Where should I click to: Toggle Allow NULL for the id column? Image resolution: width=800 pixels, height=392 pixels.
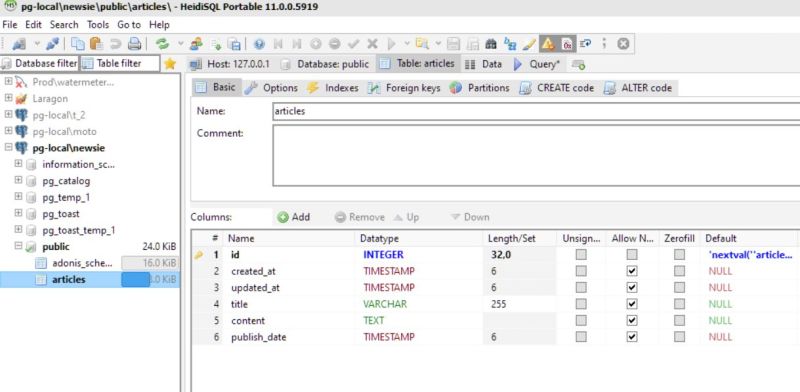[x=632, y=254]
